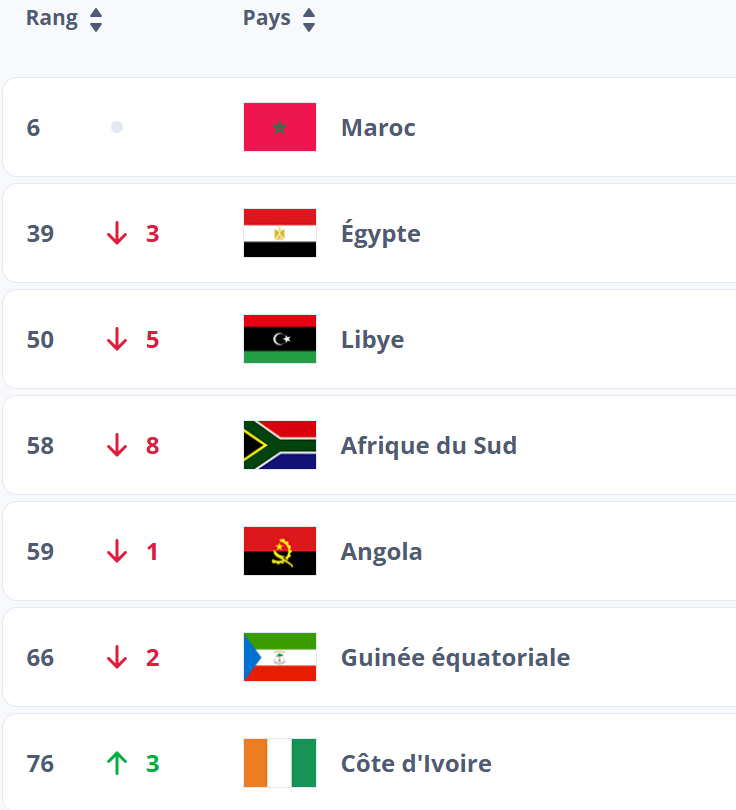Open the Afrique du Sud country entry
Screen dimensions: 736x810
tap(428, 445)
